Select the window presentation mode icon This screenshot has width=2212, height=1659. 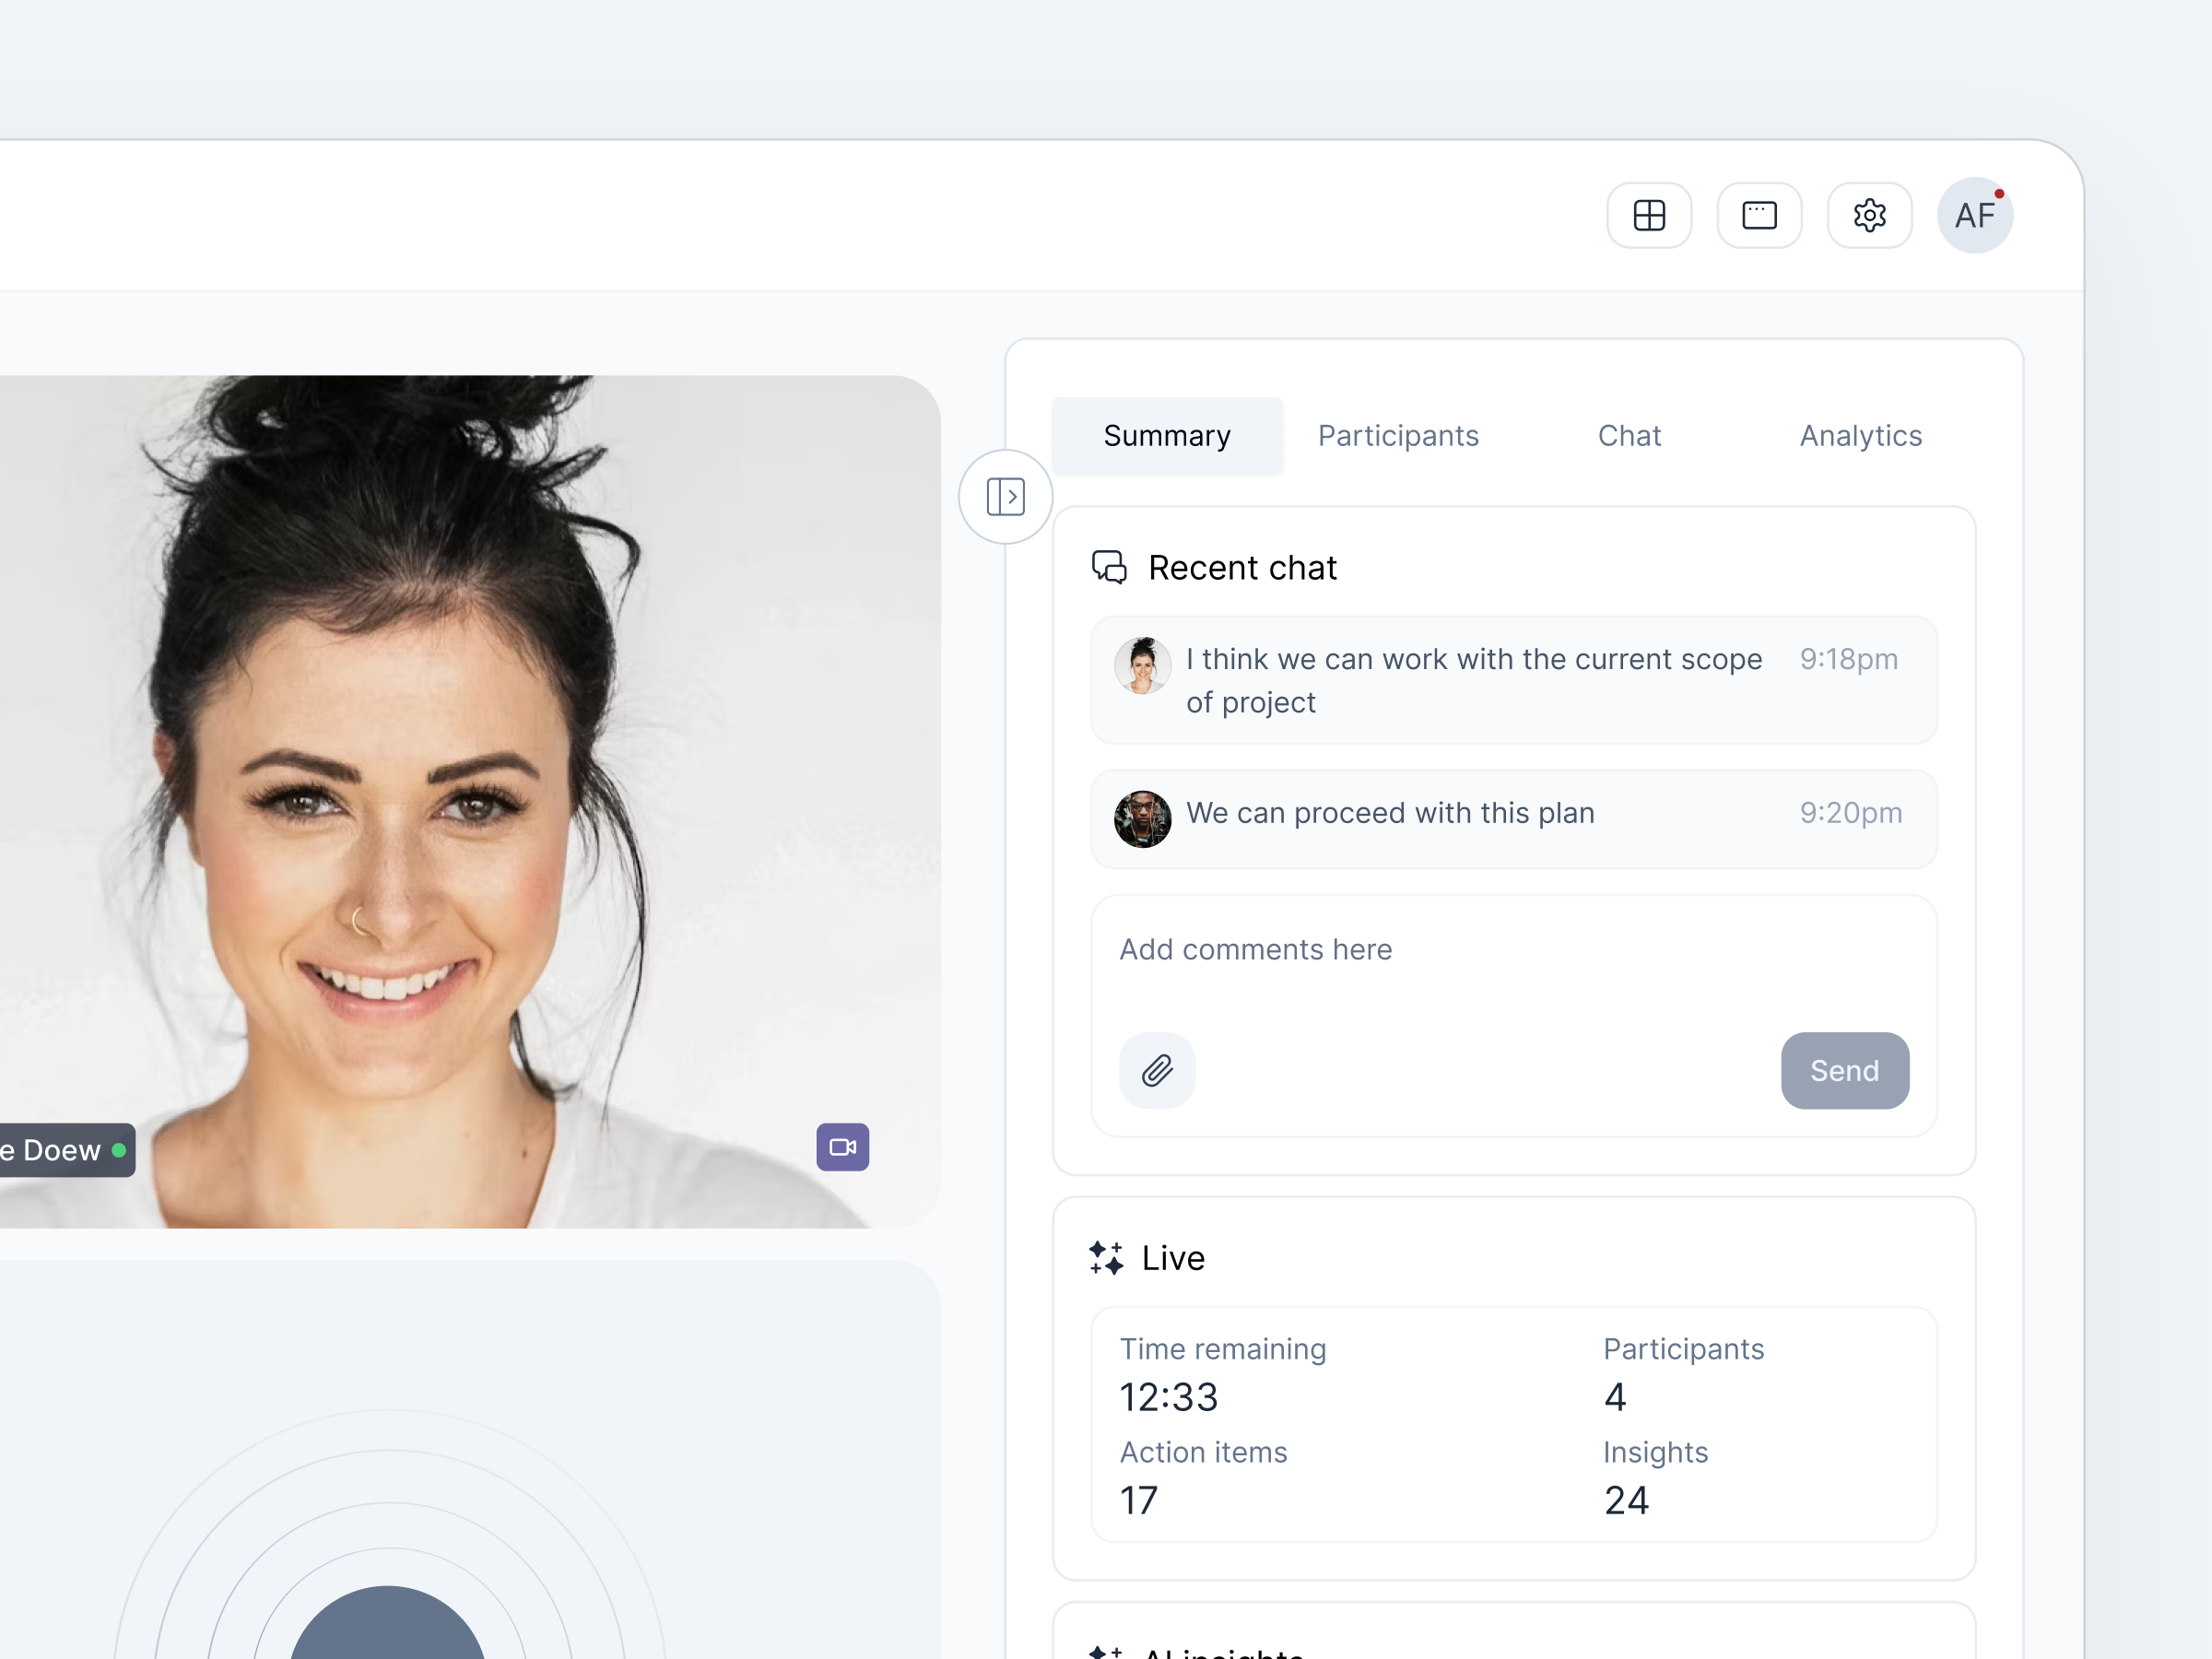(x=1760, y=215)
